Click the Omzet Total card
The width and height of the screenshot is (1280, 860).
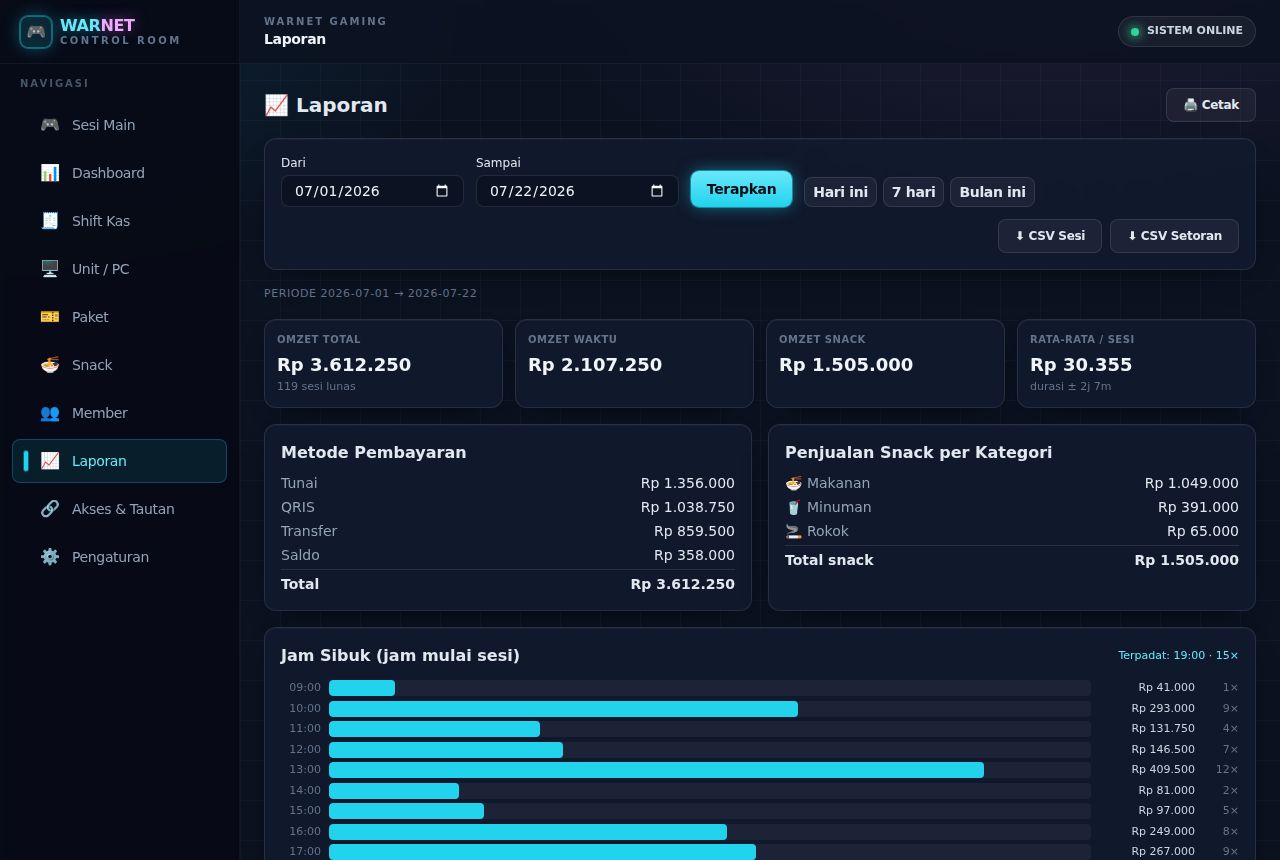(x=383, y=364)
